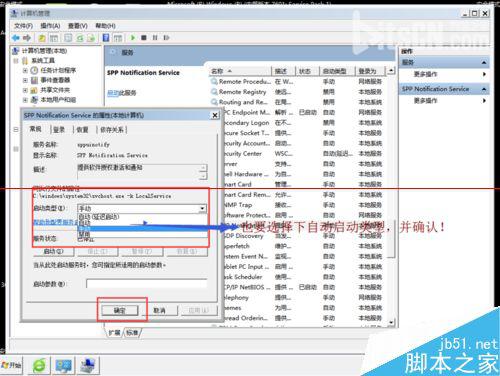The height and width of the screenshot is (376, 500).
Task: Click the services list vertical scrollbar
Action: (392, 198)
